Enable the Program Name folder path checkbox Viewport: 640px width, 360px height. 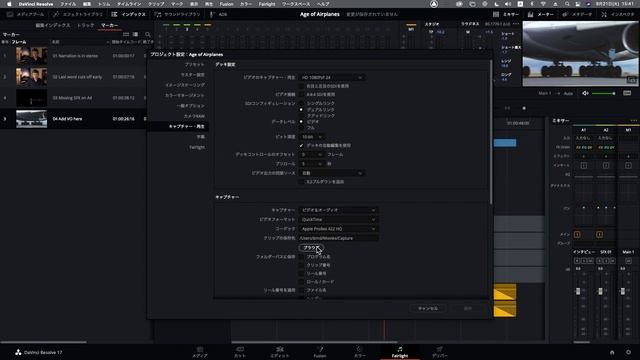point(301,257)
